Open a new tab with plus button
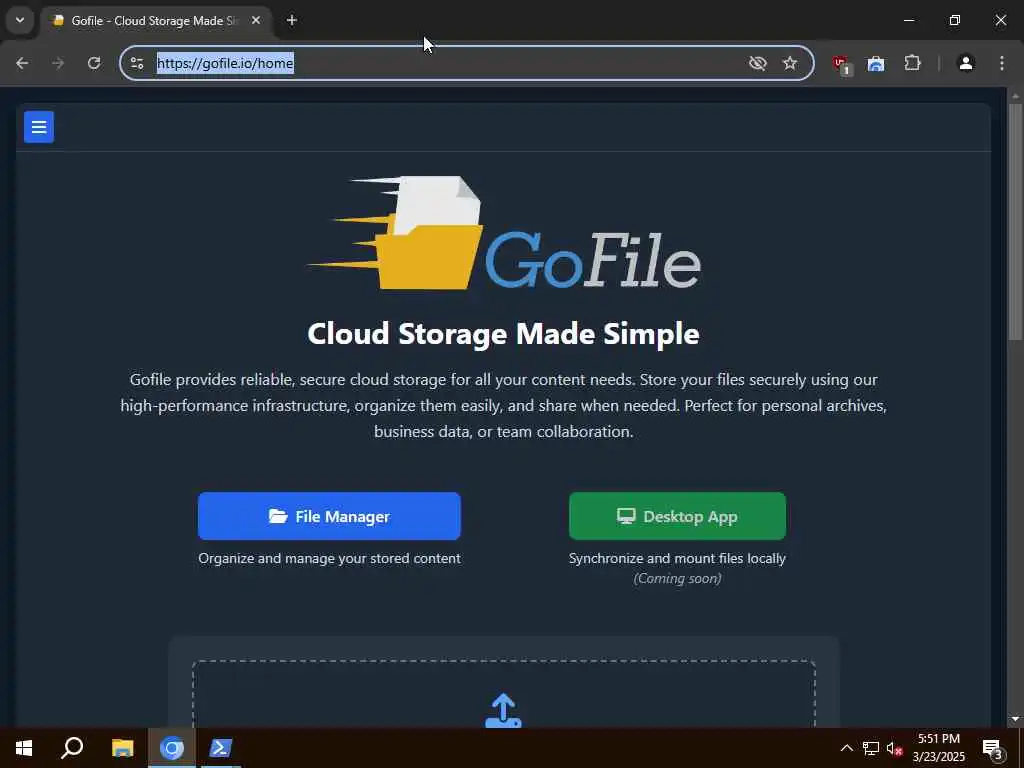 coord(292,20)
